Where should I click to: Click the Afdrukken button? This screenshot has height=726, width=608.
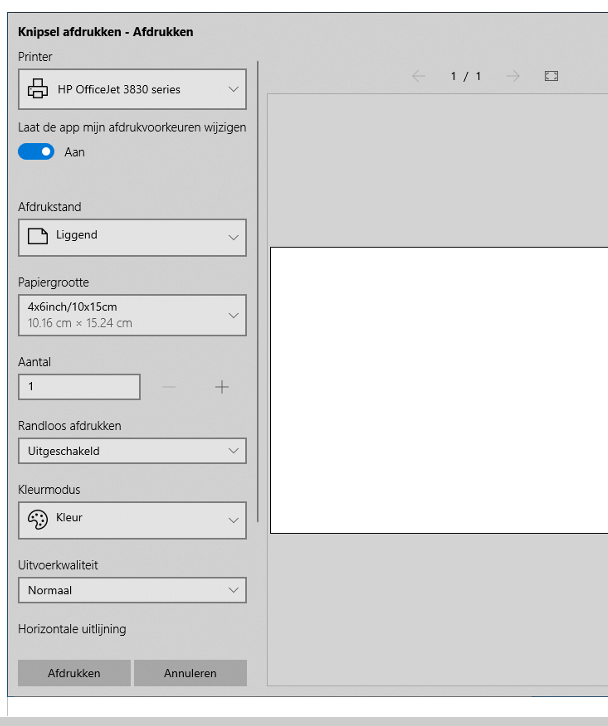(x=74, y=673)
